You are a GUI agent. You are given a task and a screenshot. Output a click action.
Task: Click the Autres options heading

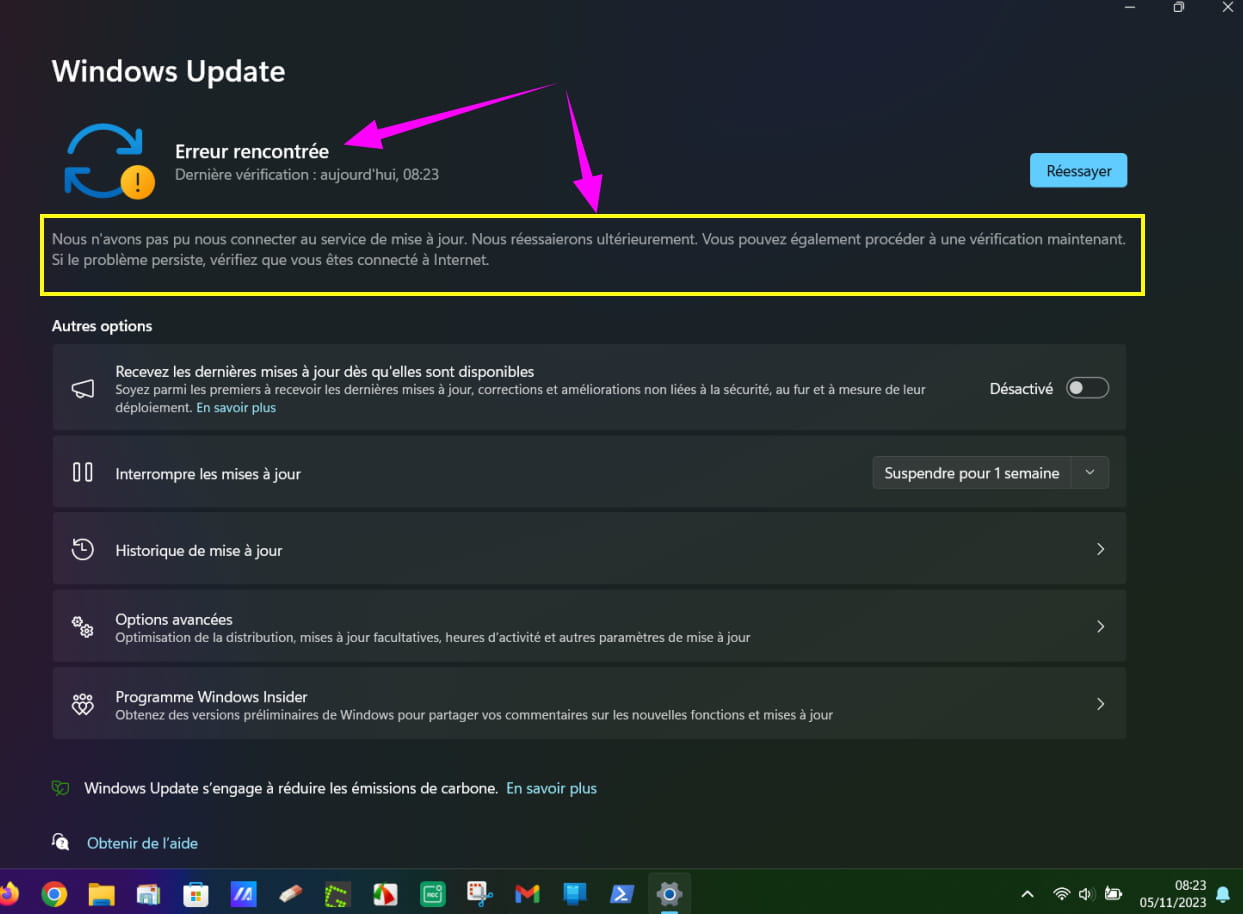(x=102, y=326)
